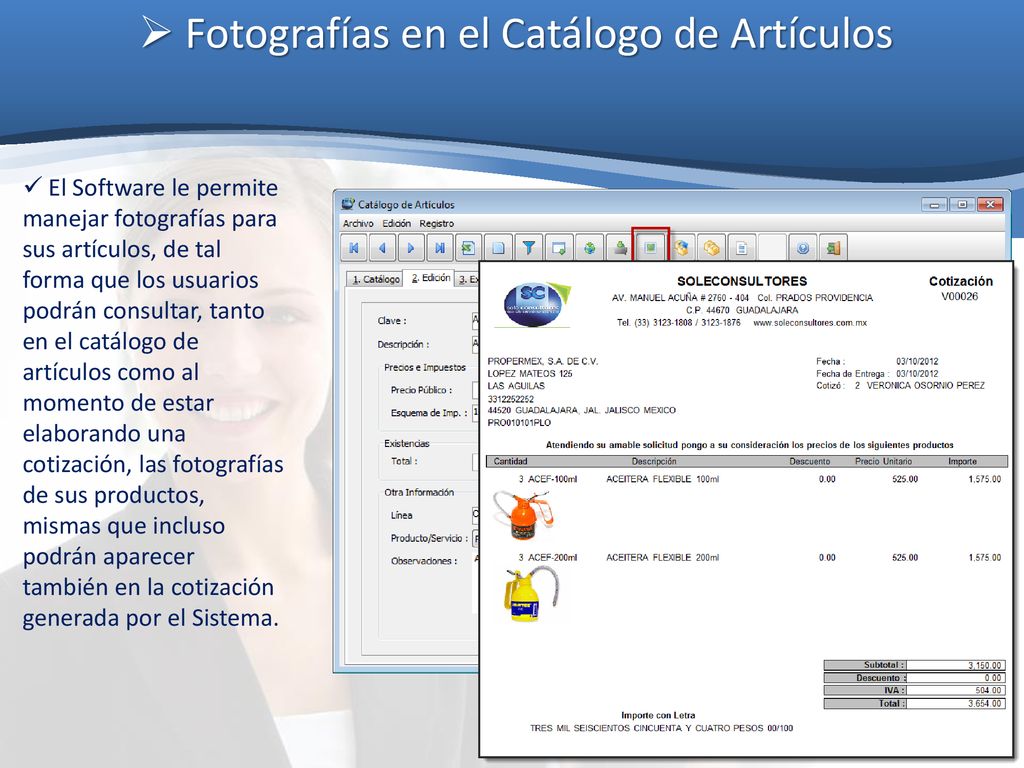
Task: Click the Descripción column header in quote
Action: tap(654, 461)
